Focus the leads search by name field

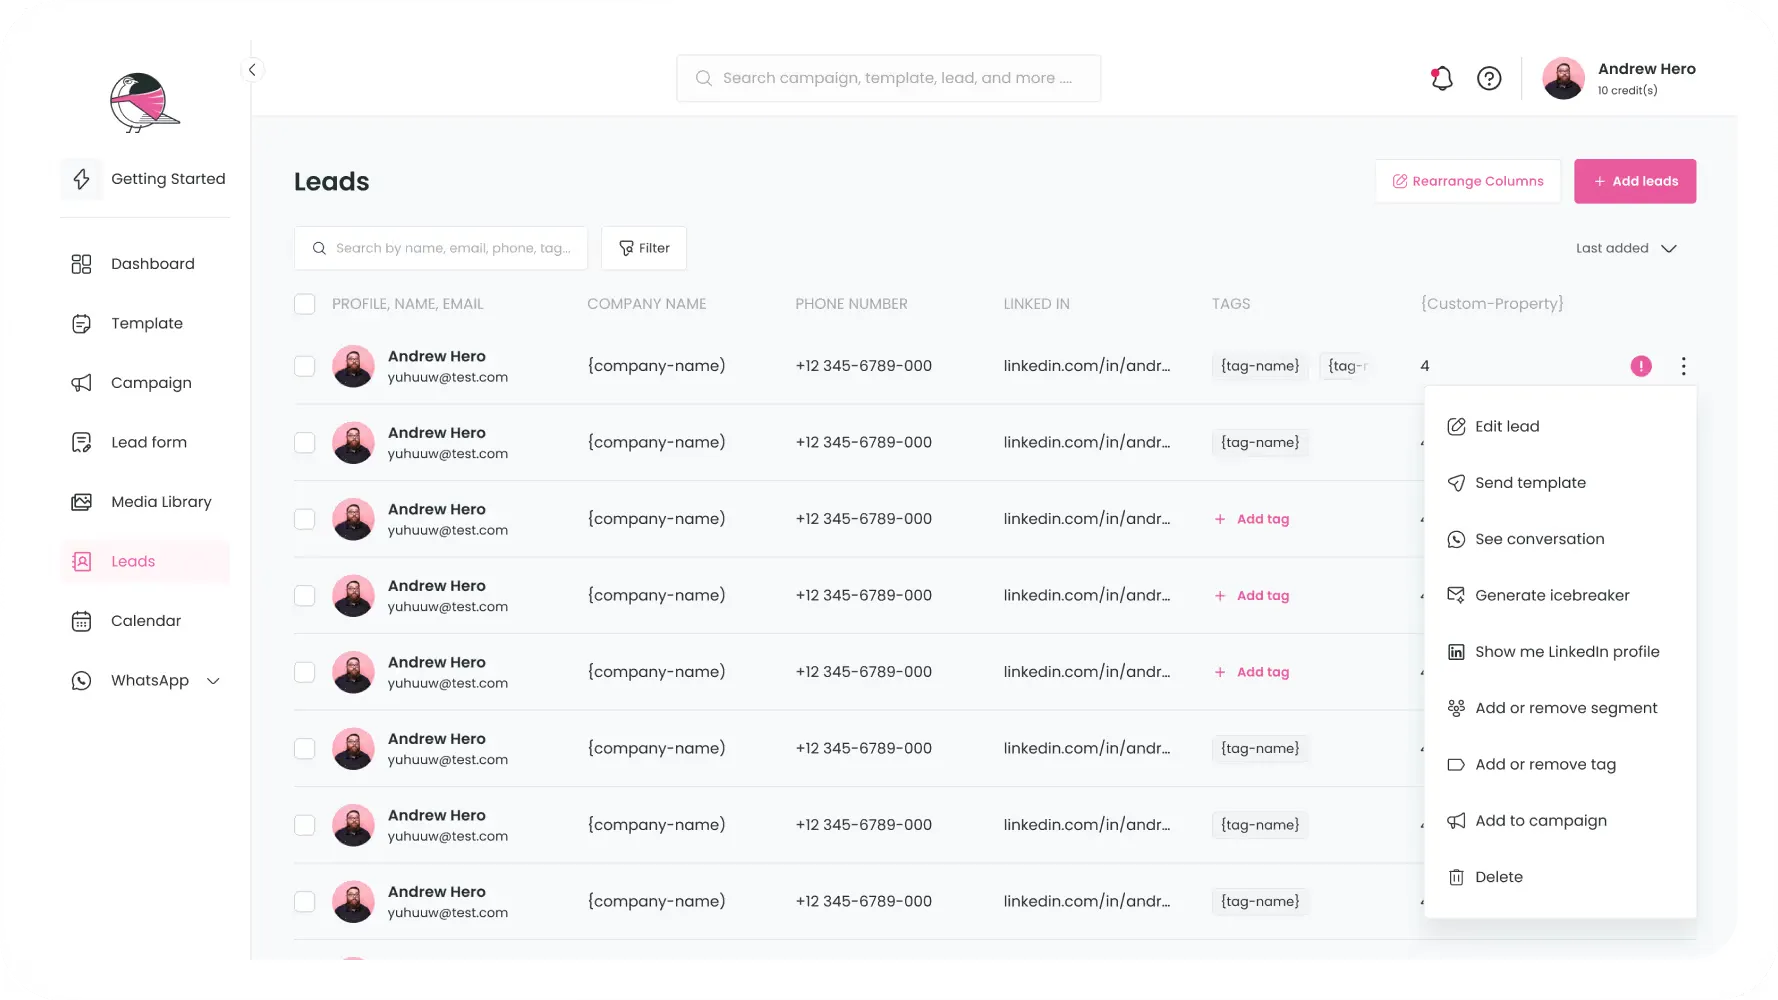point(441,248)
